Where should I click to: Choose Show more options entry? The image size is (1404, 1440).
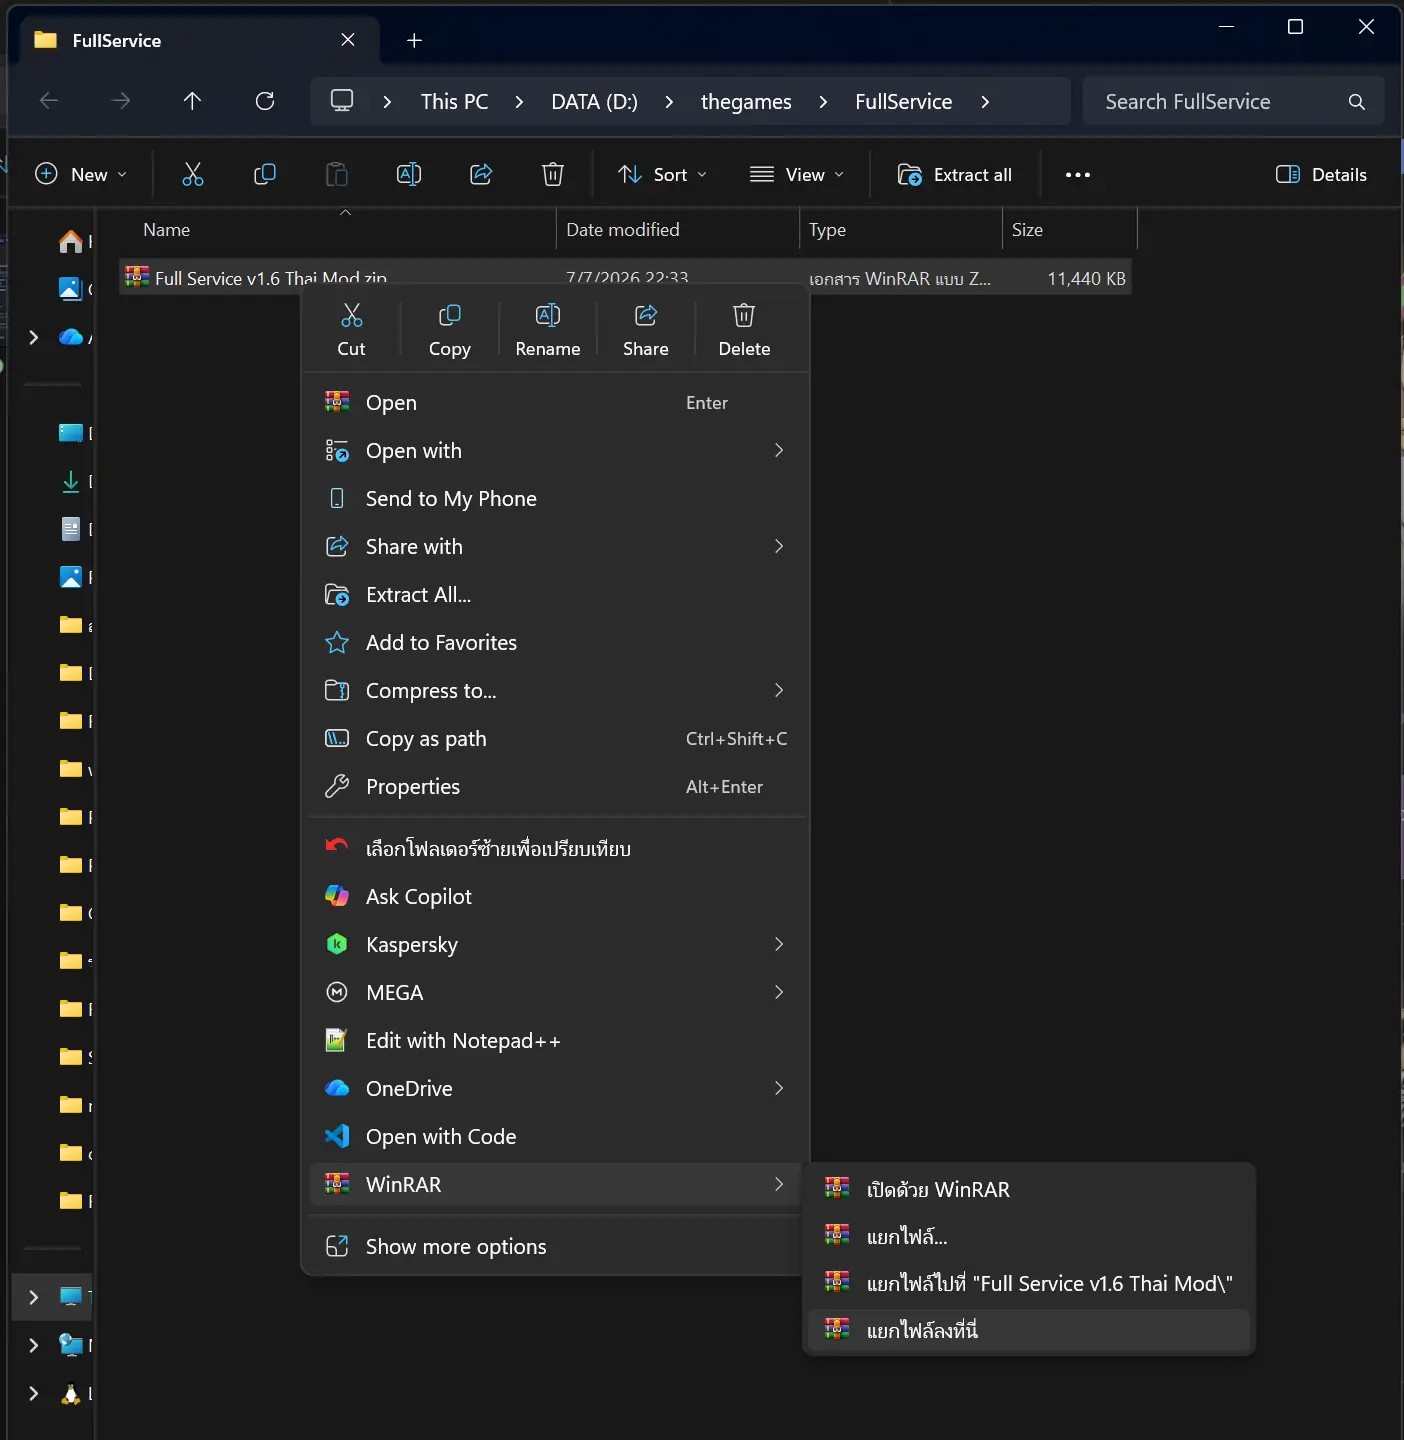pyautogui.click(x=556, y=1247)
